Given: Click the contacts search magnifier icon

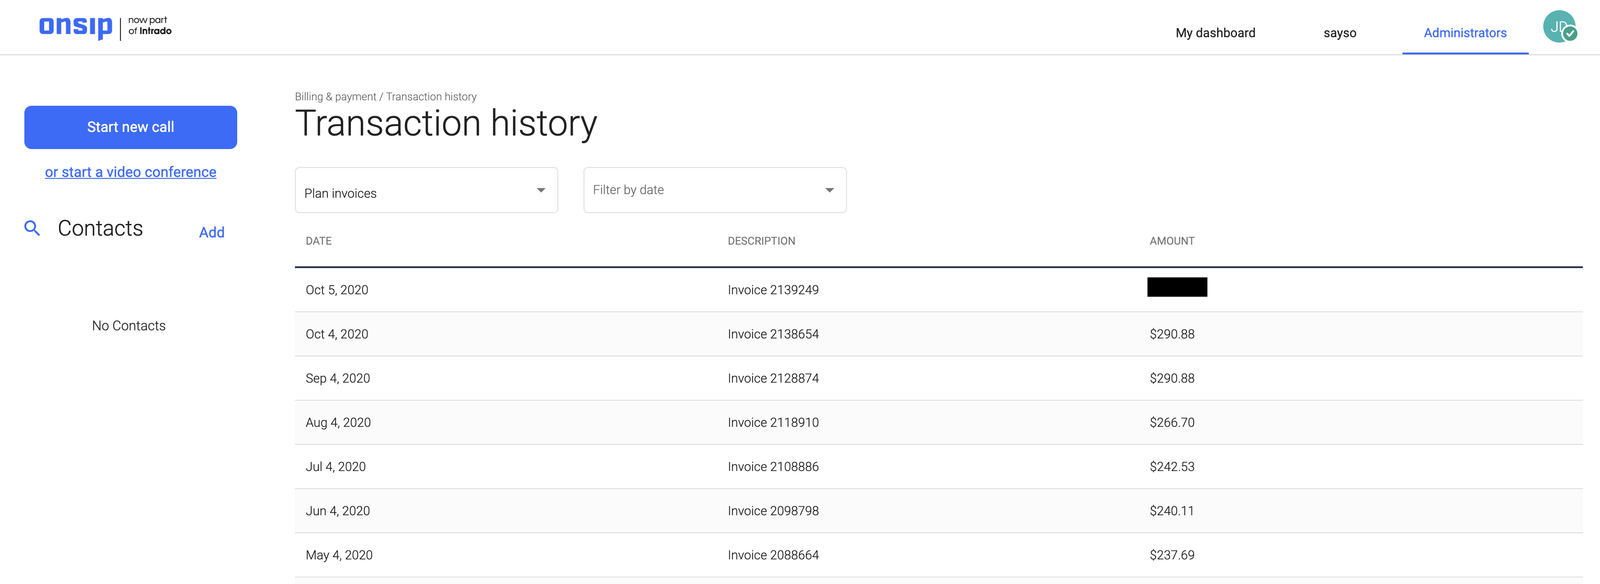Looking at the screenshot, I should [x=32, y=229].
